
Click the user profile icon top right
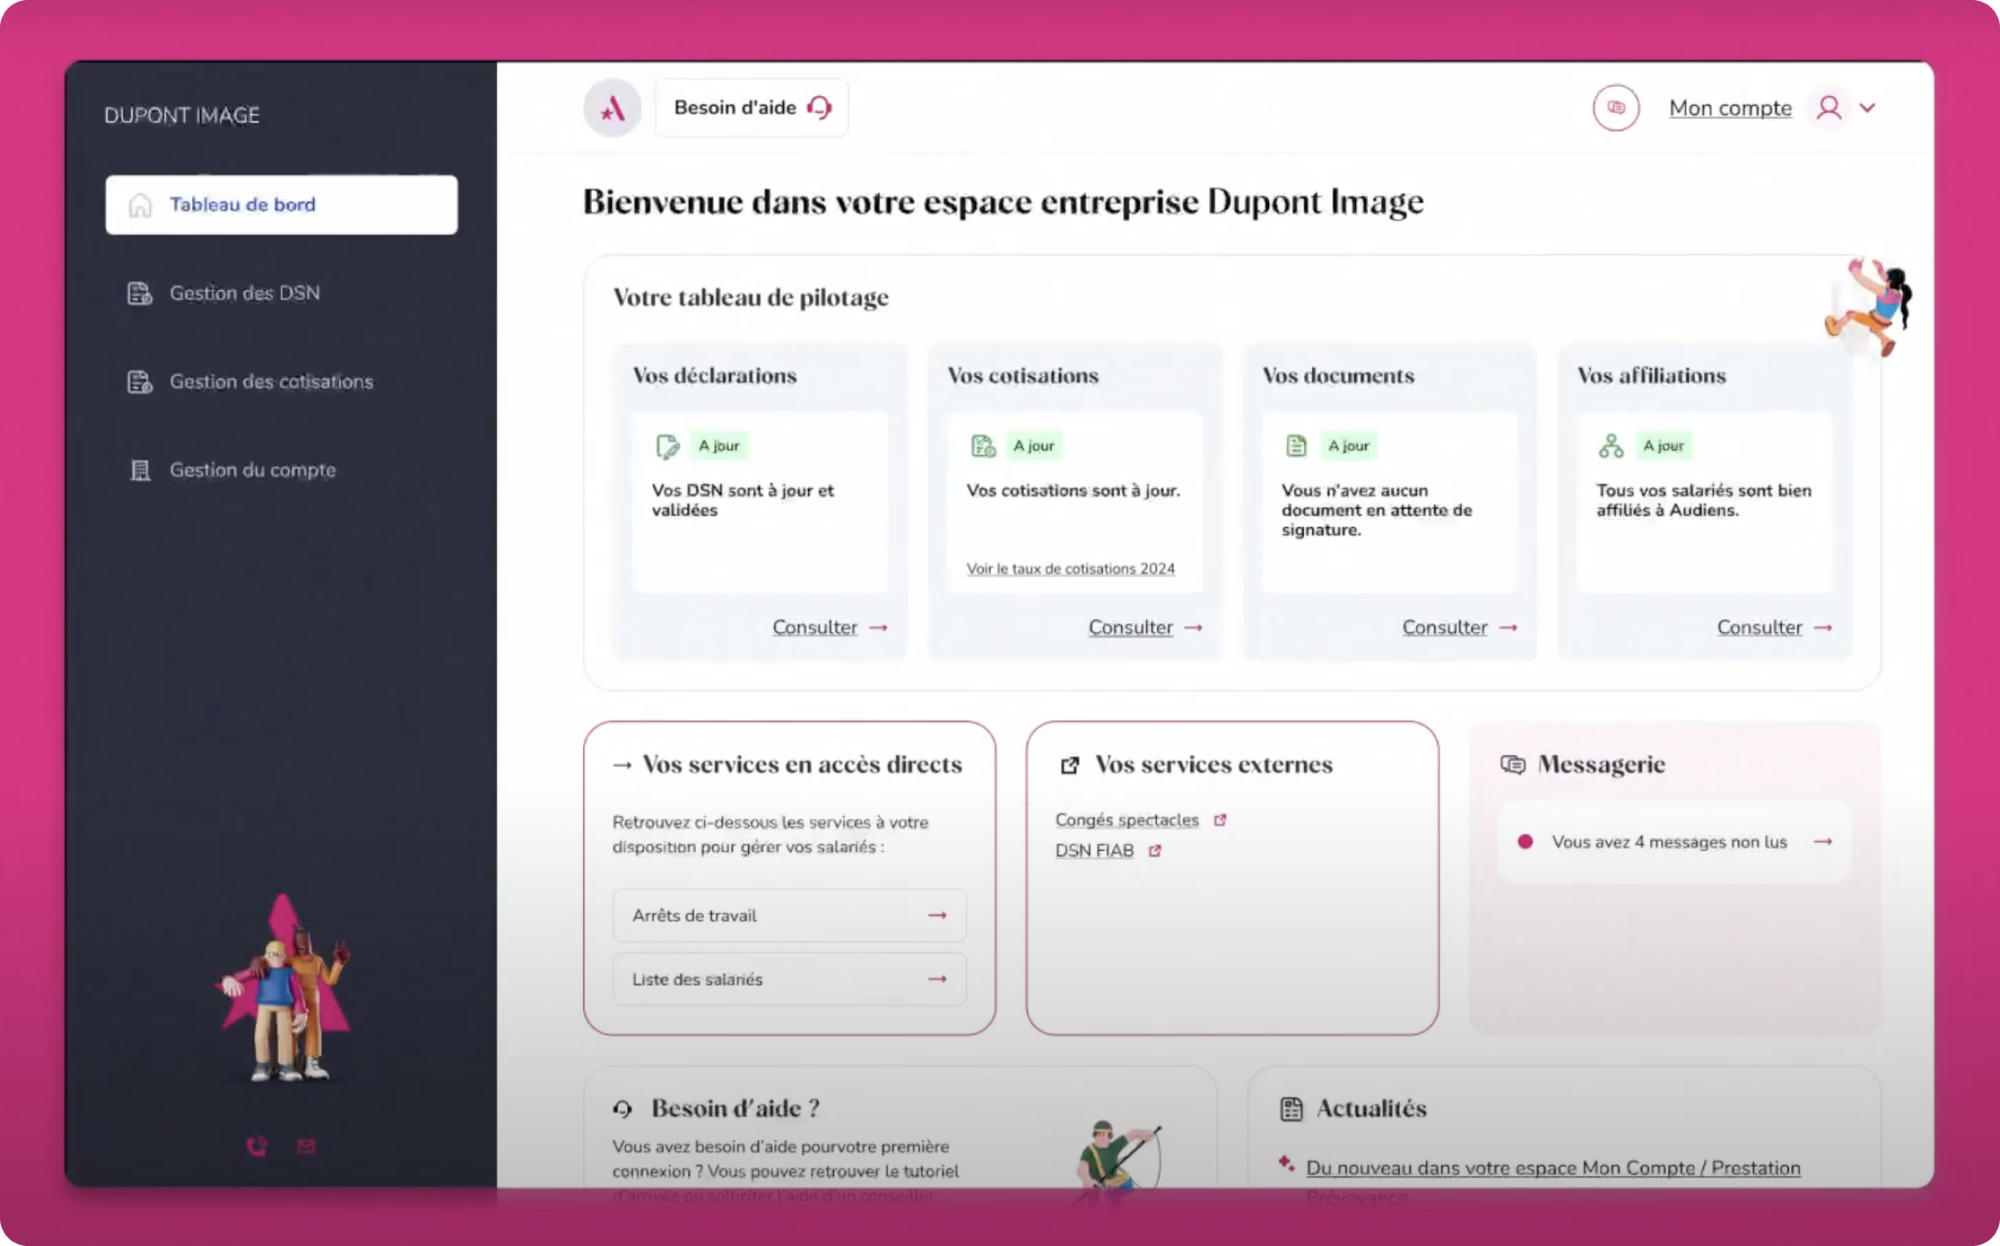click(1830, 108)
